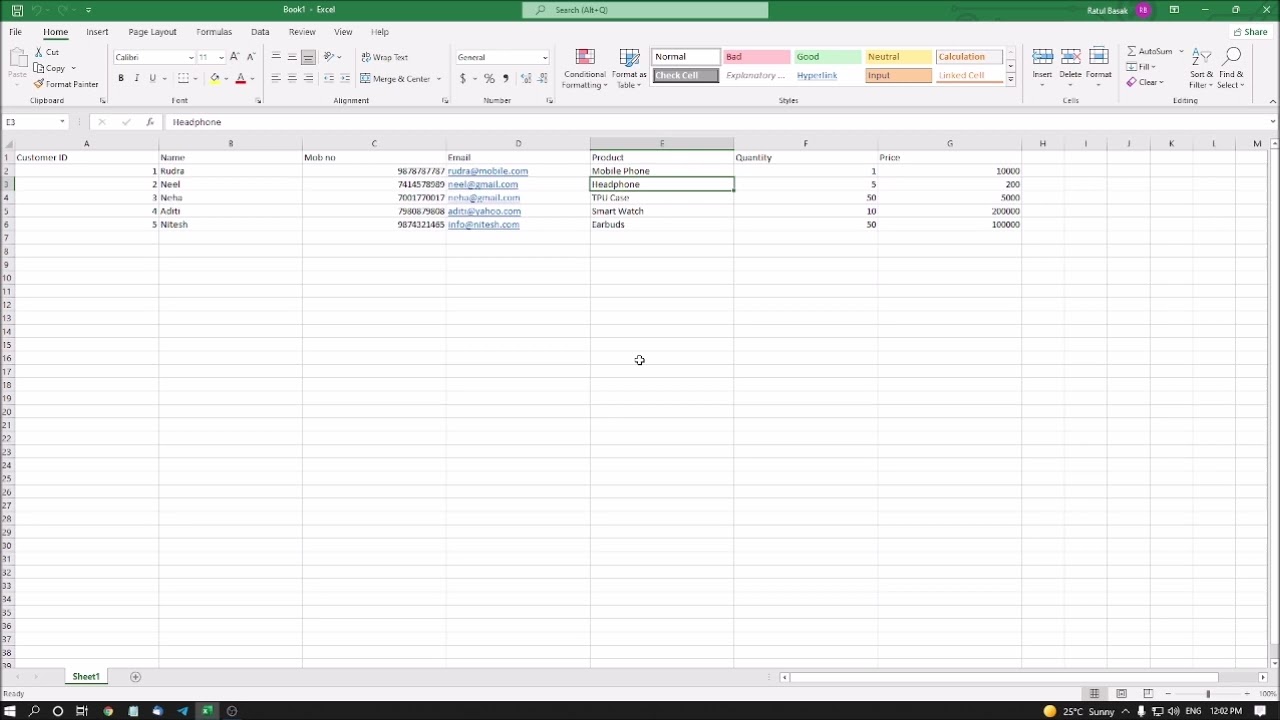Toggle Underline formatting
1280x720 pixels.
pyautogui.click(x=153, y=78)
